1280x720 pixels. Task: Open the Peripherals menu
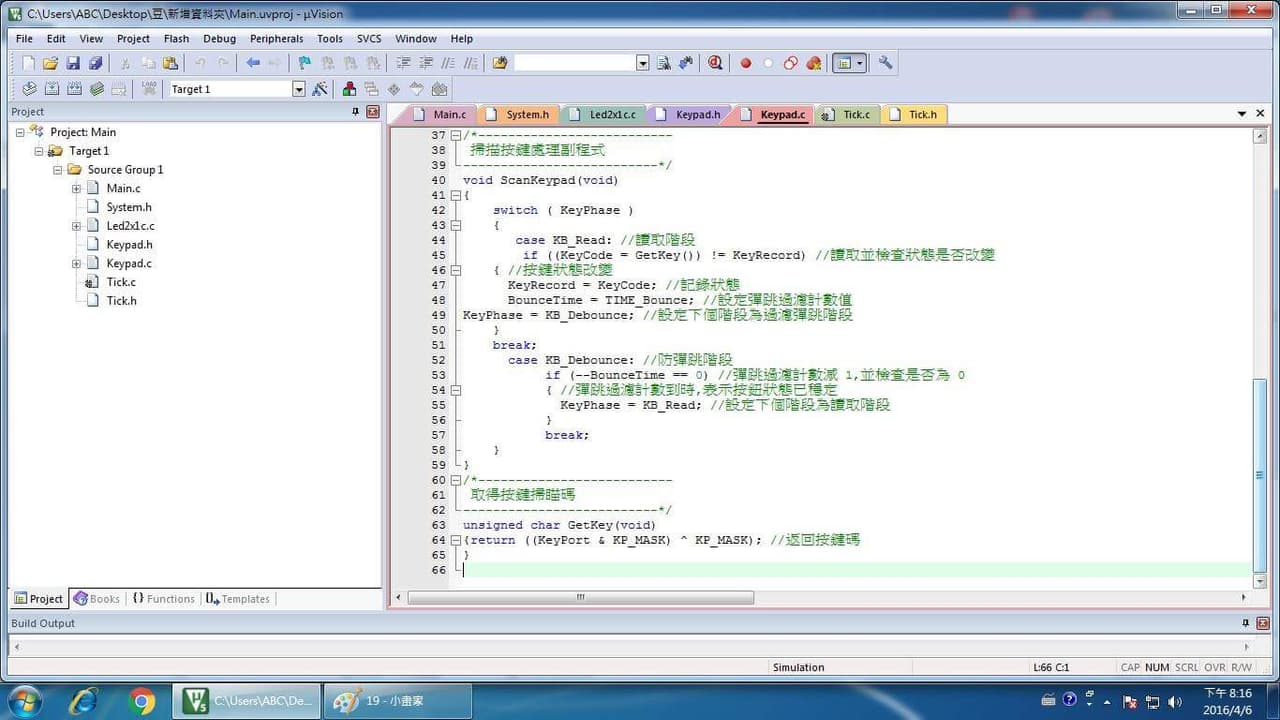(276, 39)
